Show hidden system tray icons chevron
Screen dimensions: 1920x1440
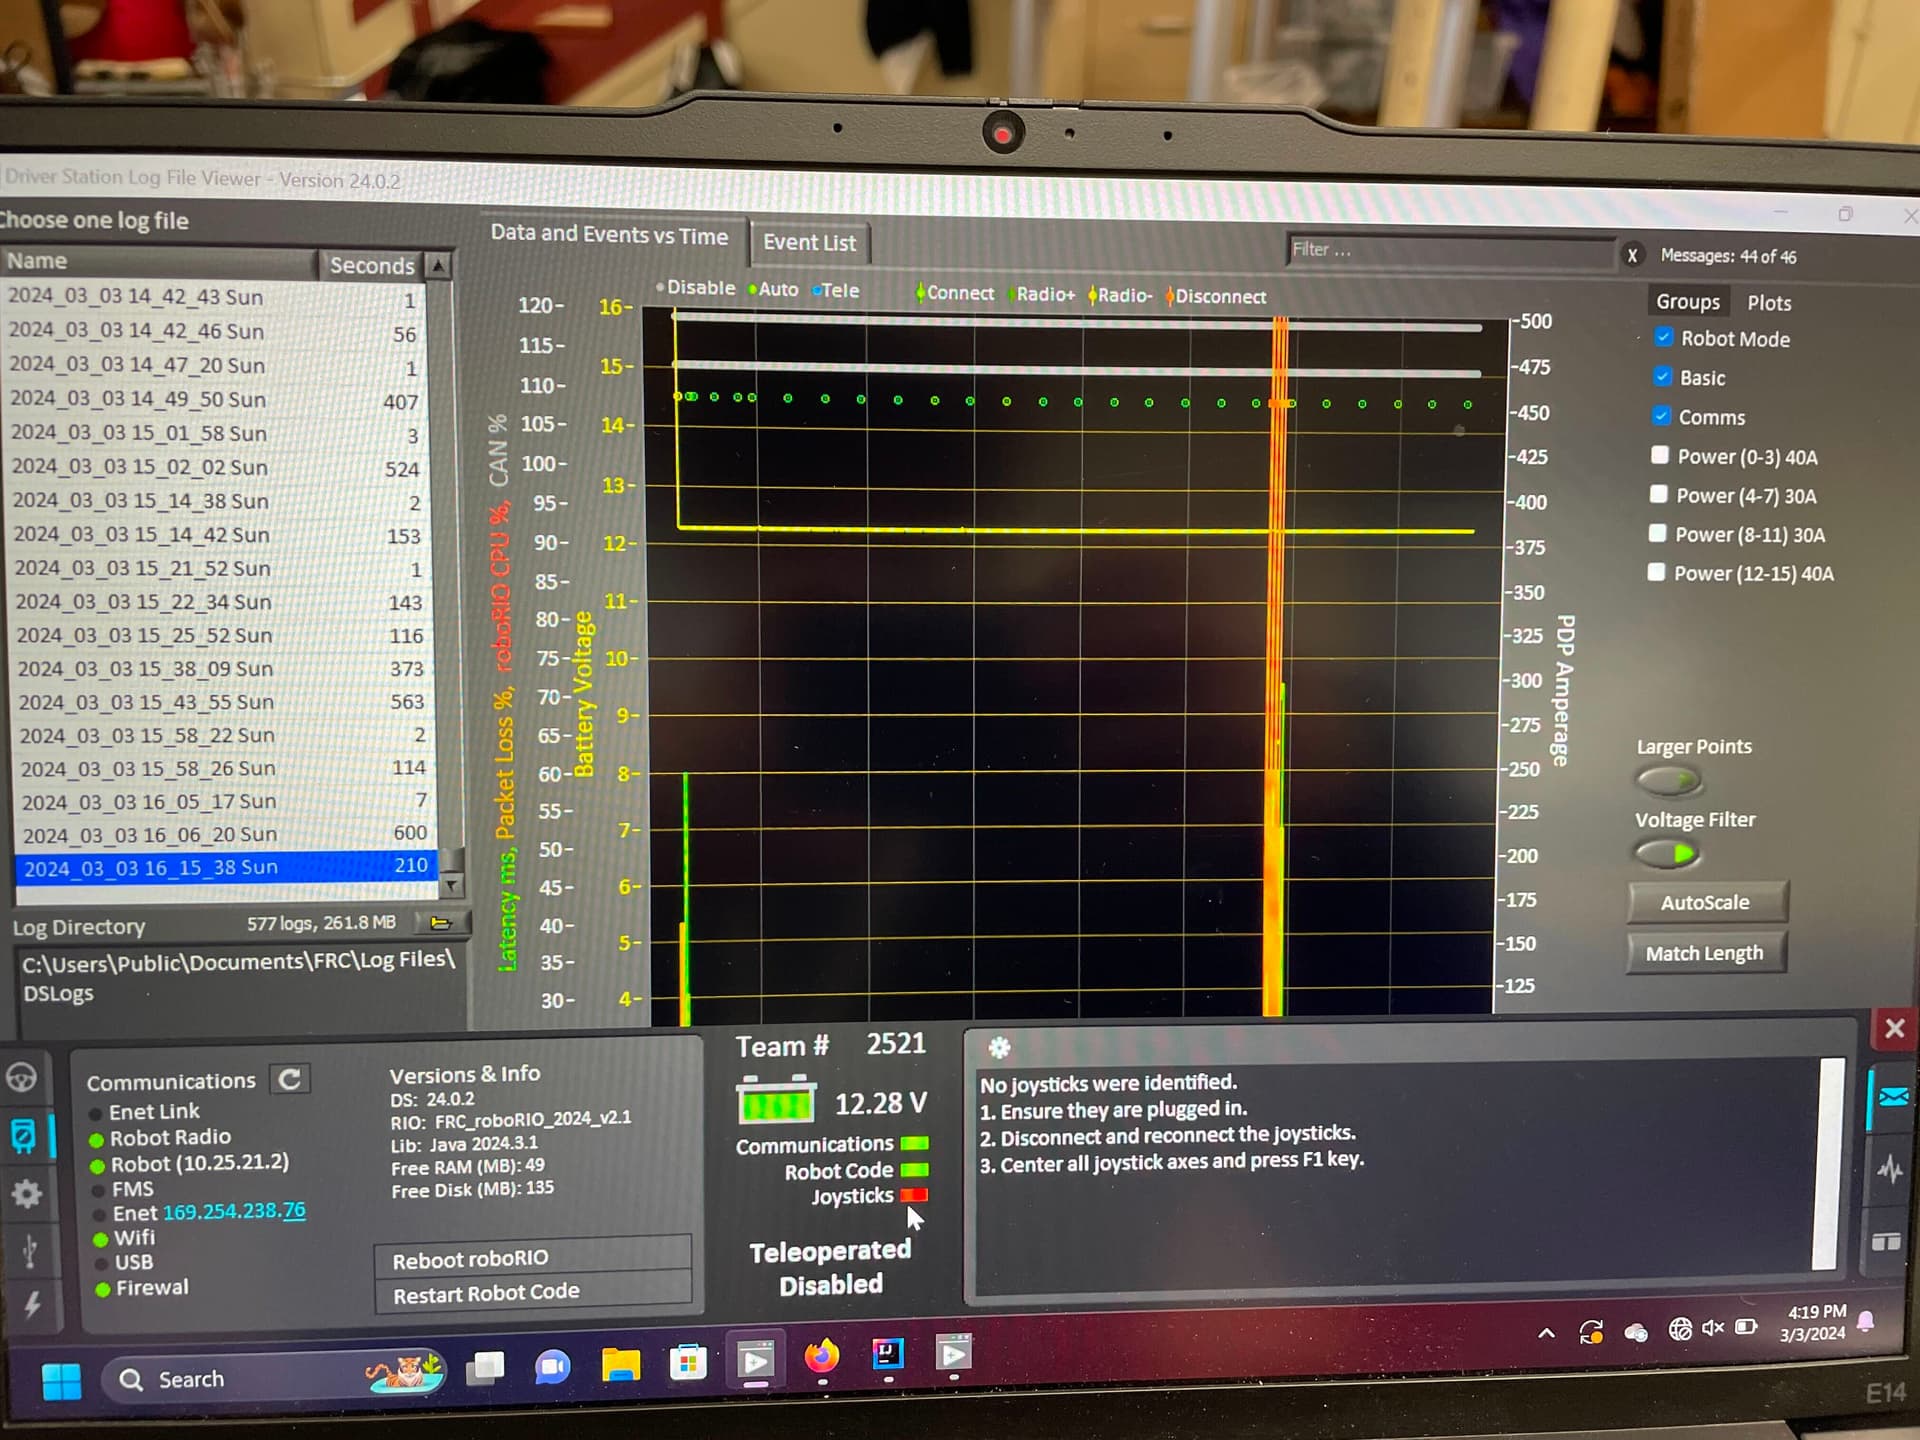point(1546,1333)
